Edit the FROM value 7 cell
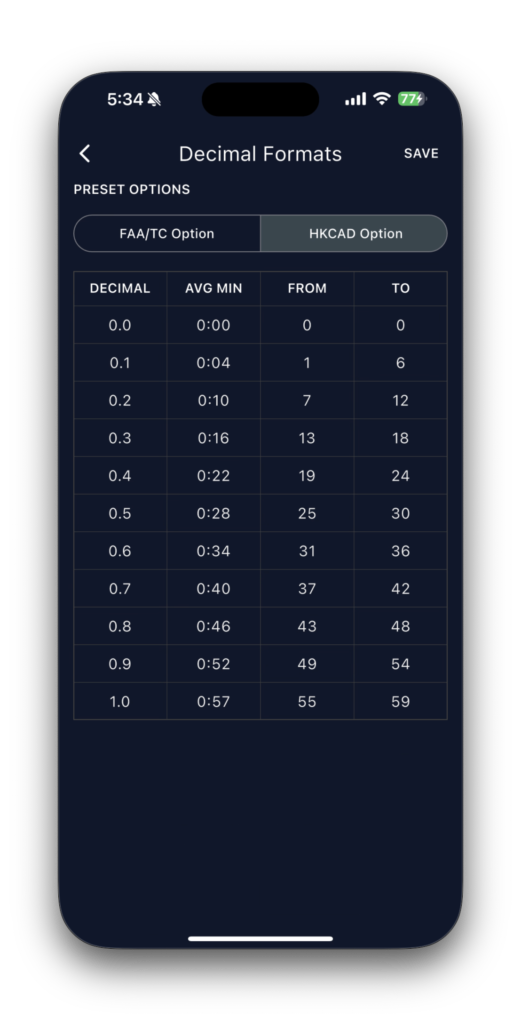Viewport: 521px width, 1024px height. (307, 400)
